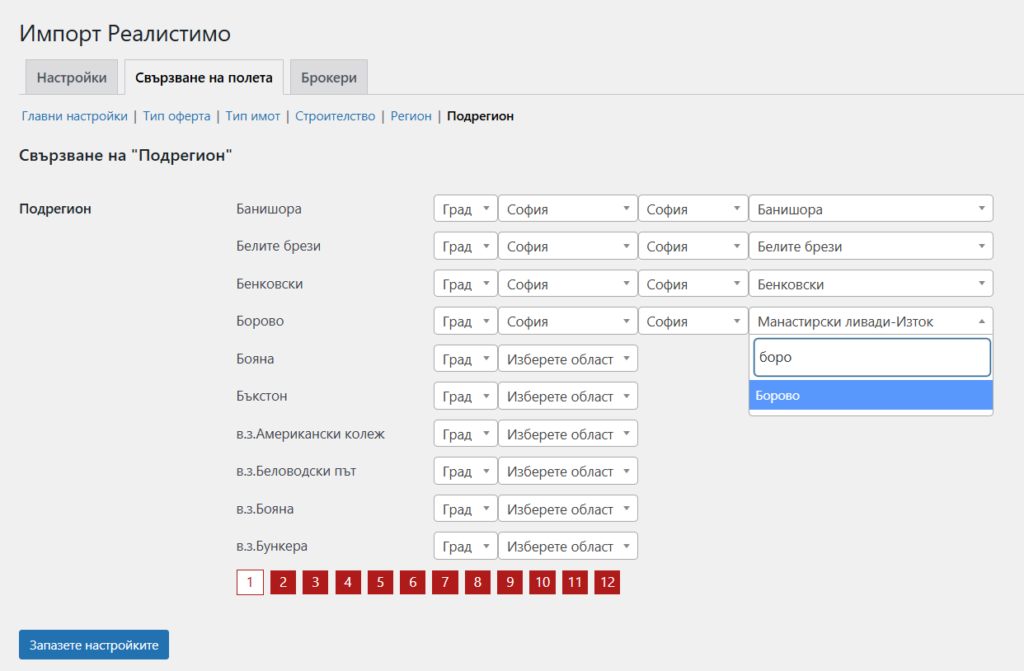The height and width of the screenshot is (671, 1024).
Task: Open the Главни настройки link
Action: point(75,116)
